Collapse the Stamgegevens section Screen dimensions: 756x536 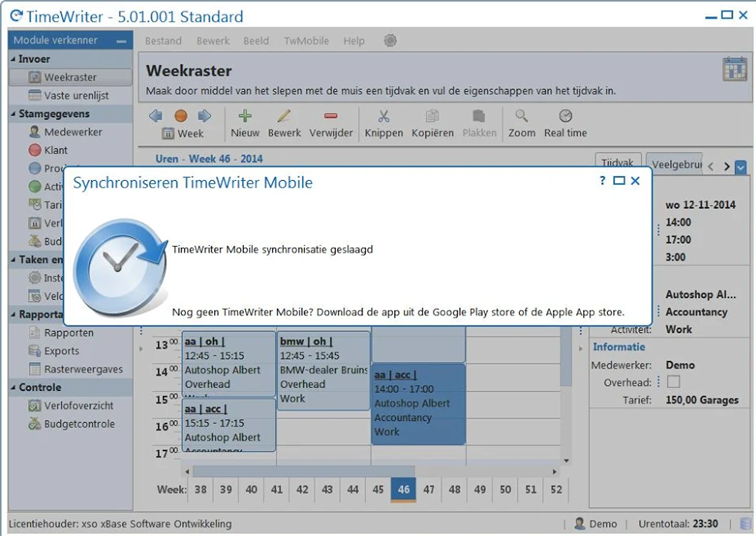(x=13, y=114)
